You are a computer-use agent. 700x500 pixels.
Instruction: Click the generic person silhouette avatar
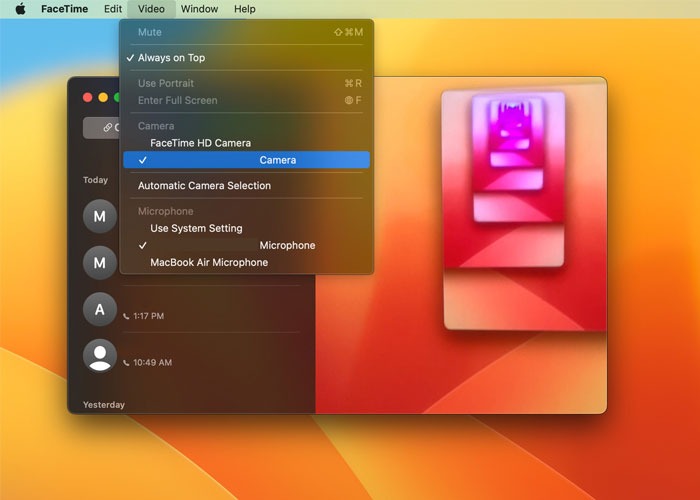pos(100,355)
